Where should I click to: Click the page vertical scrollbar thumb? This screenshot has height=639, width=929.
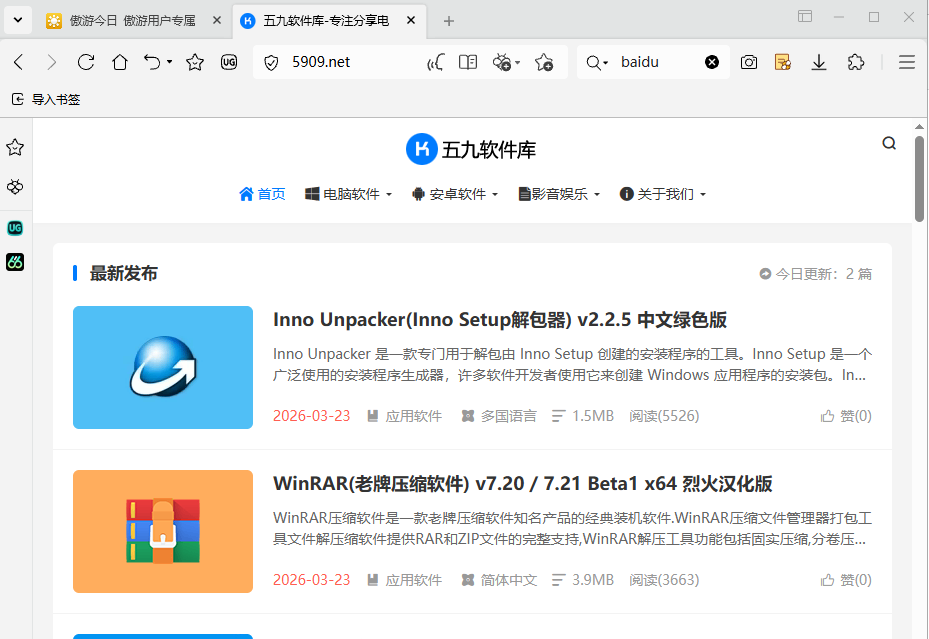click(919, 178)
